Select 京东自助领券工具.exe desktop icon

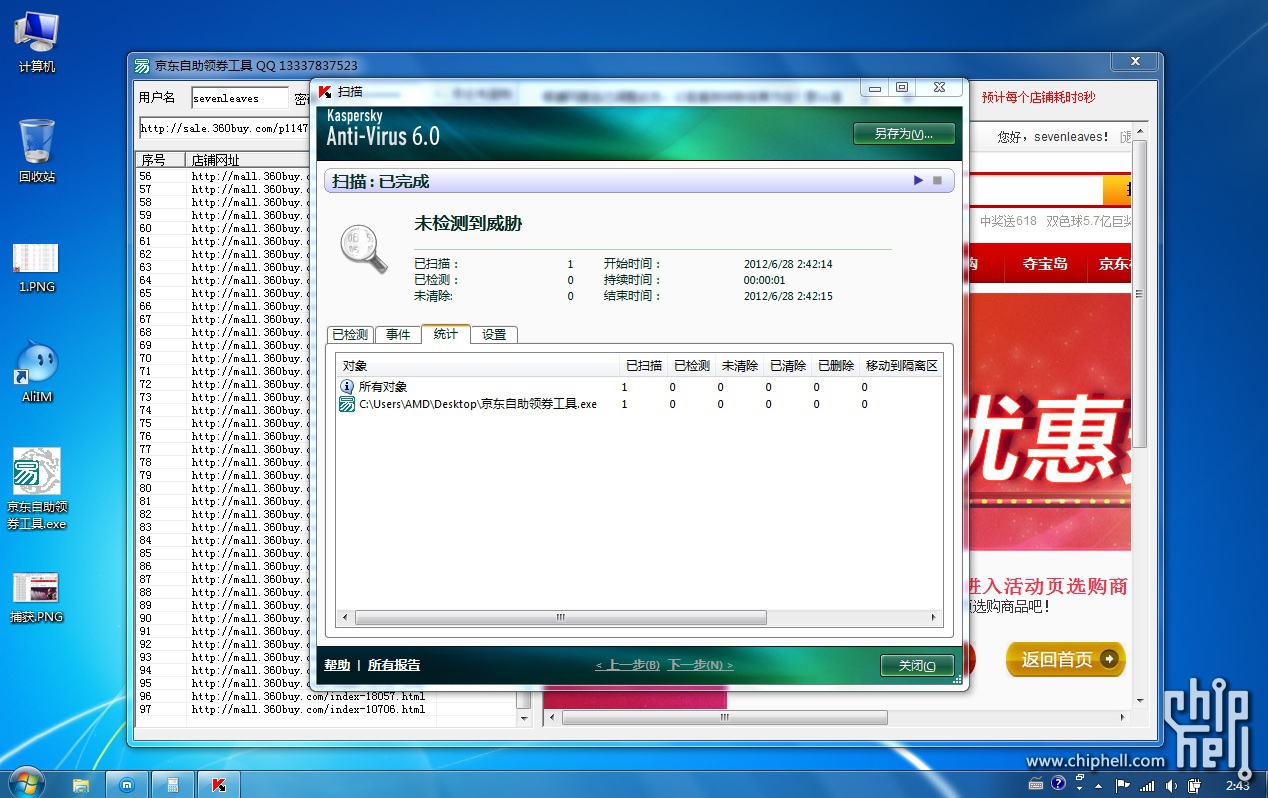pyautogui.click(x=37, y=489)
